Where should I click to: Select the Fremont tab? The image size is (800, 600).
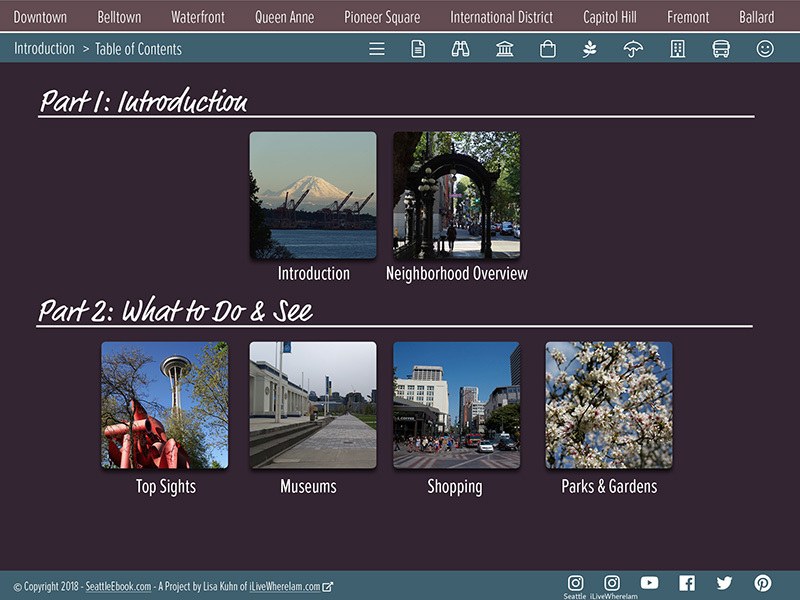point(688,17)
